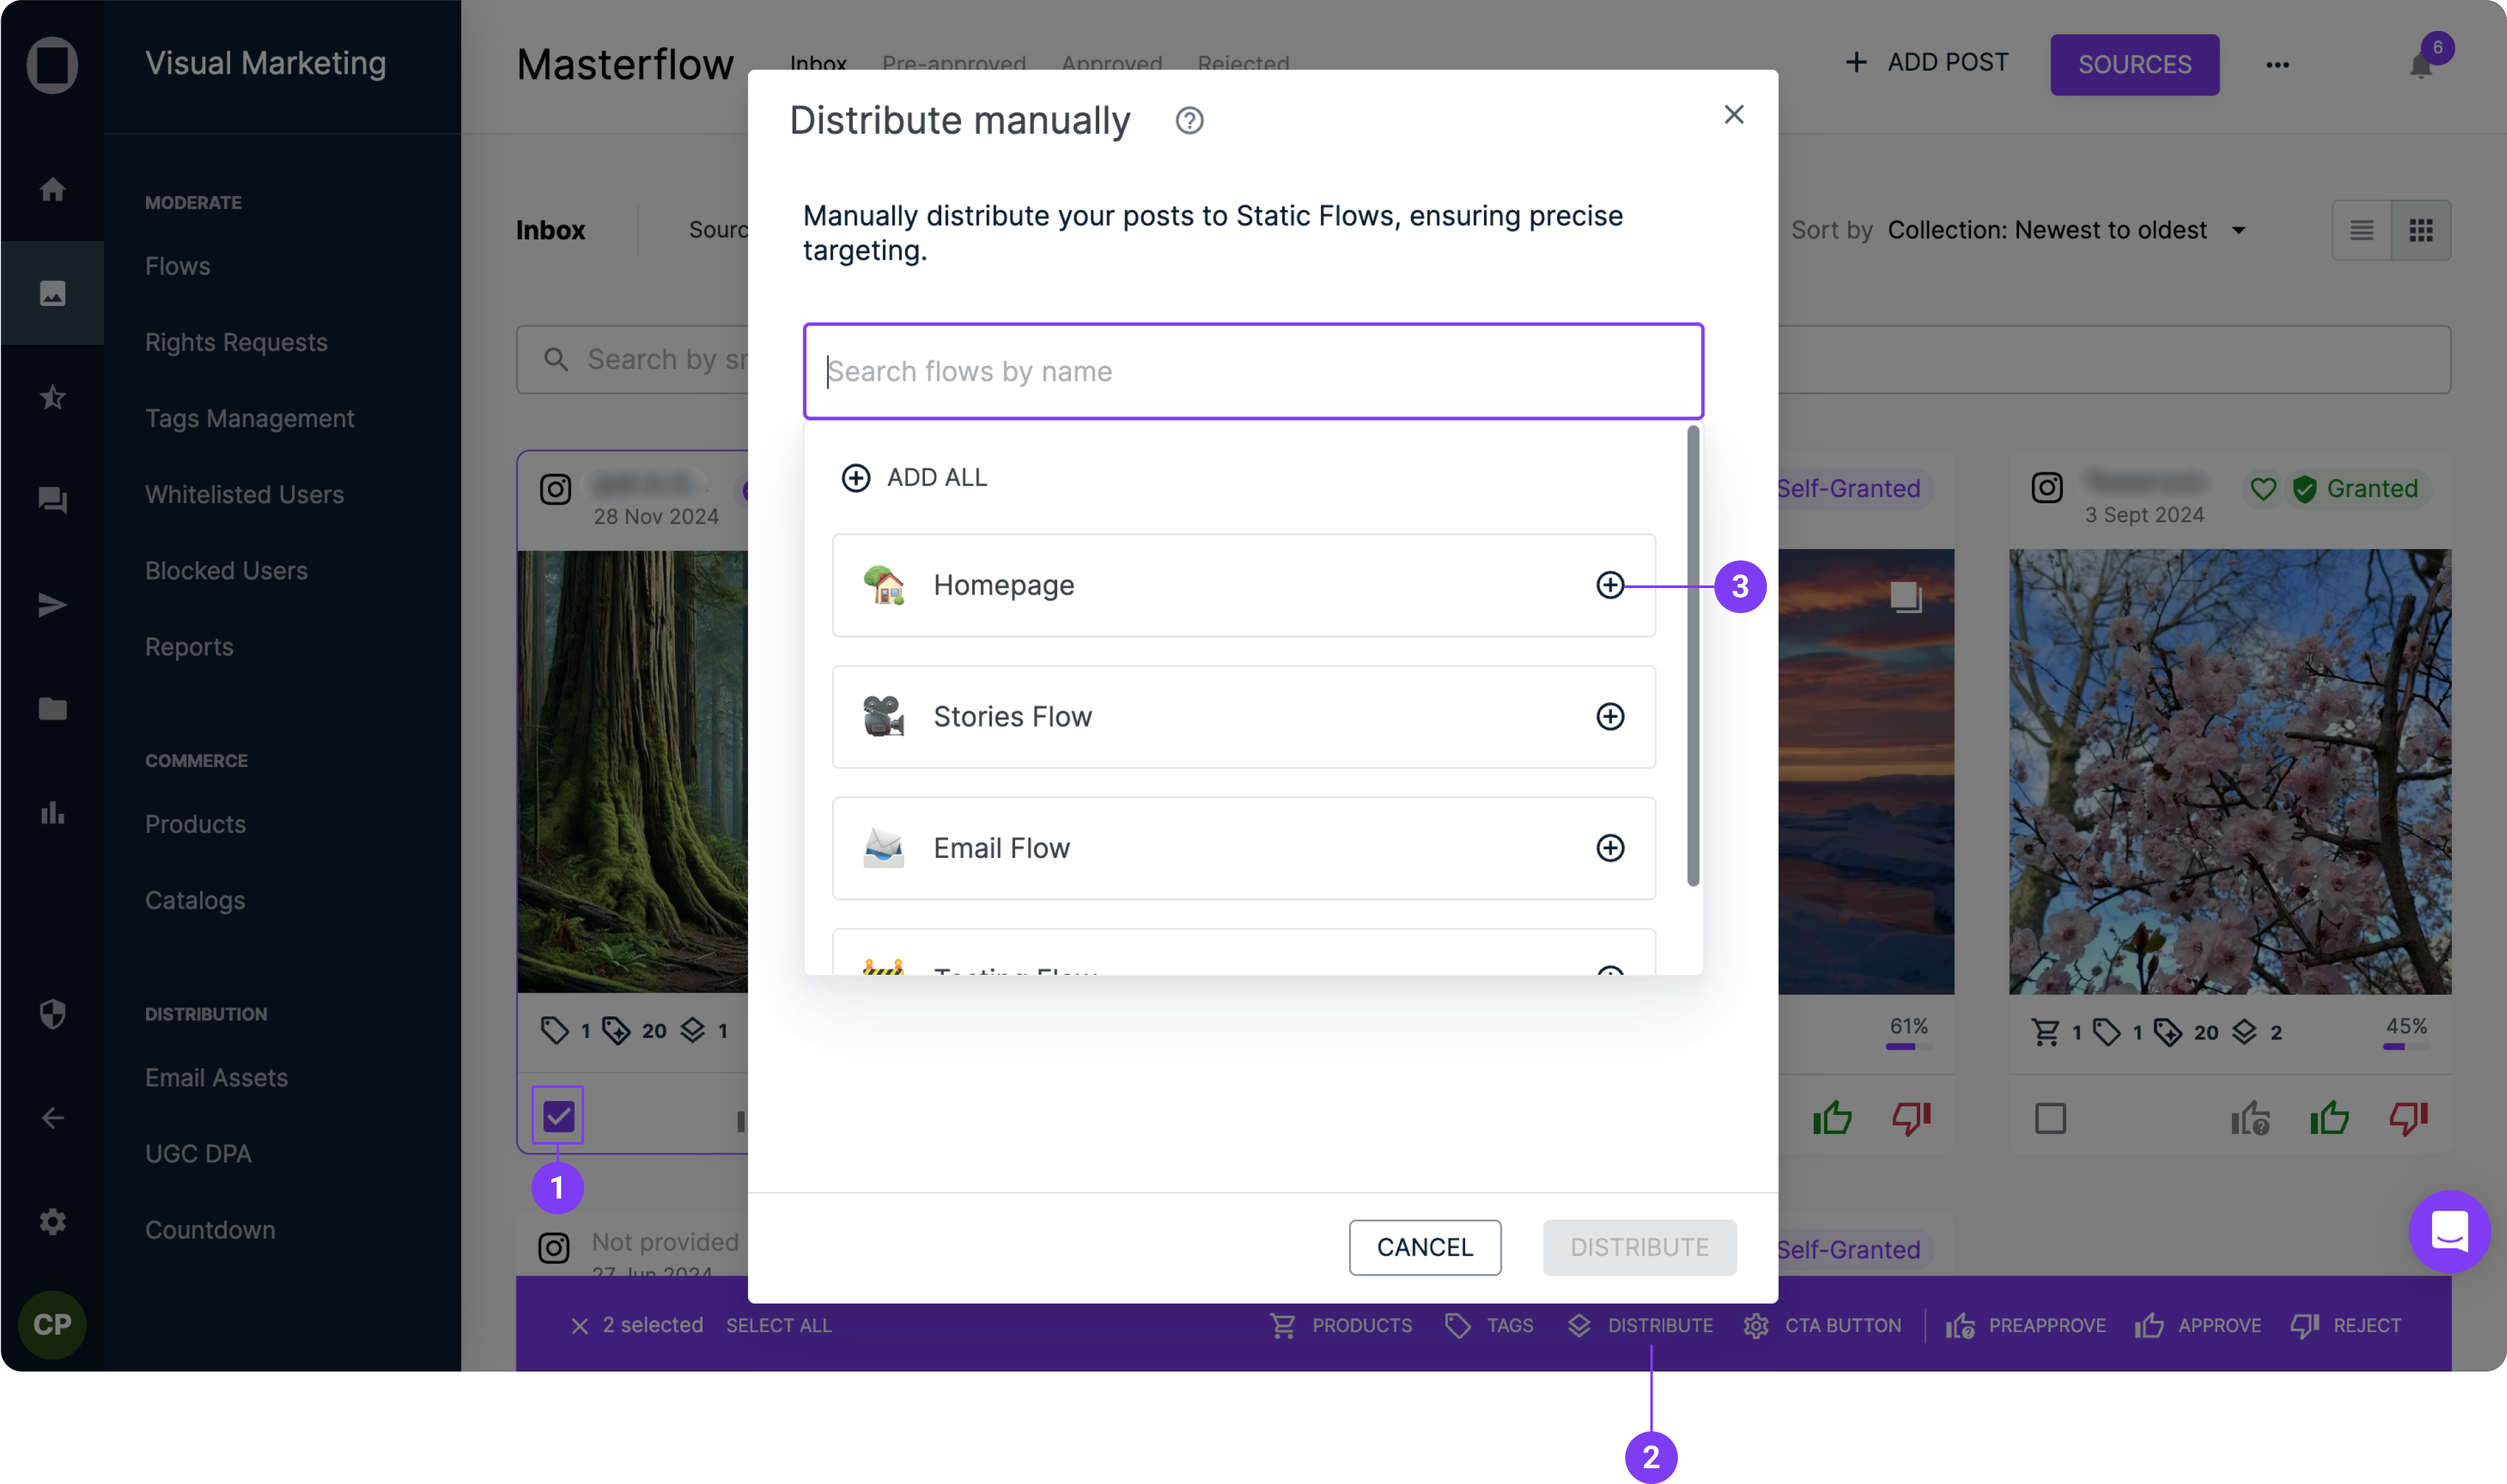Clear selection with the X beside 2 selected
This screenshot has width=2507, height=1484.
579,1326
